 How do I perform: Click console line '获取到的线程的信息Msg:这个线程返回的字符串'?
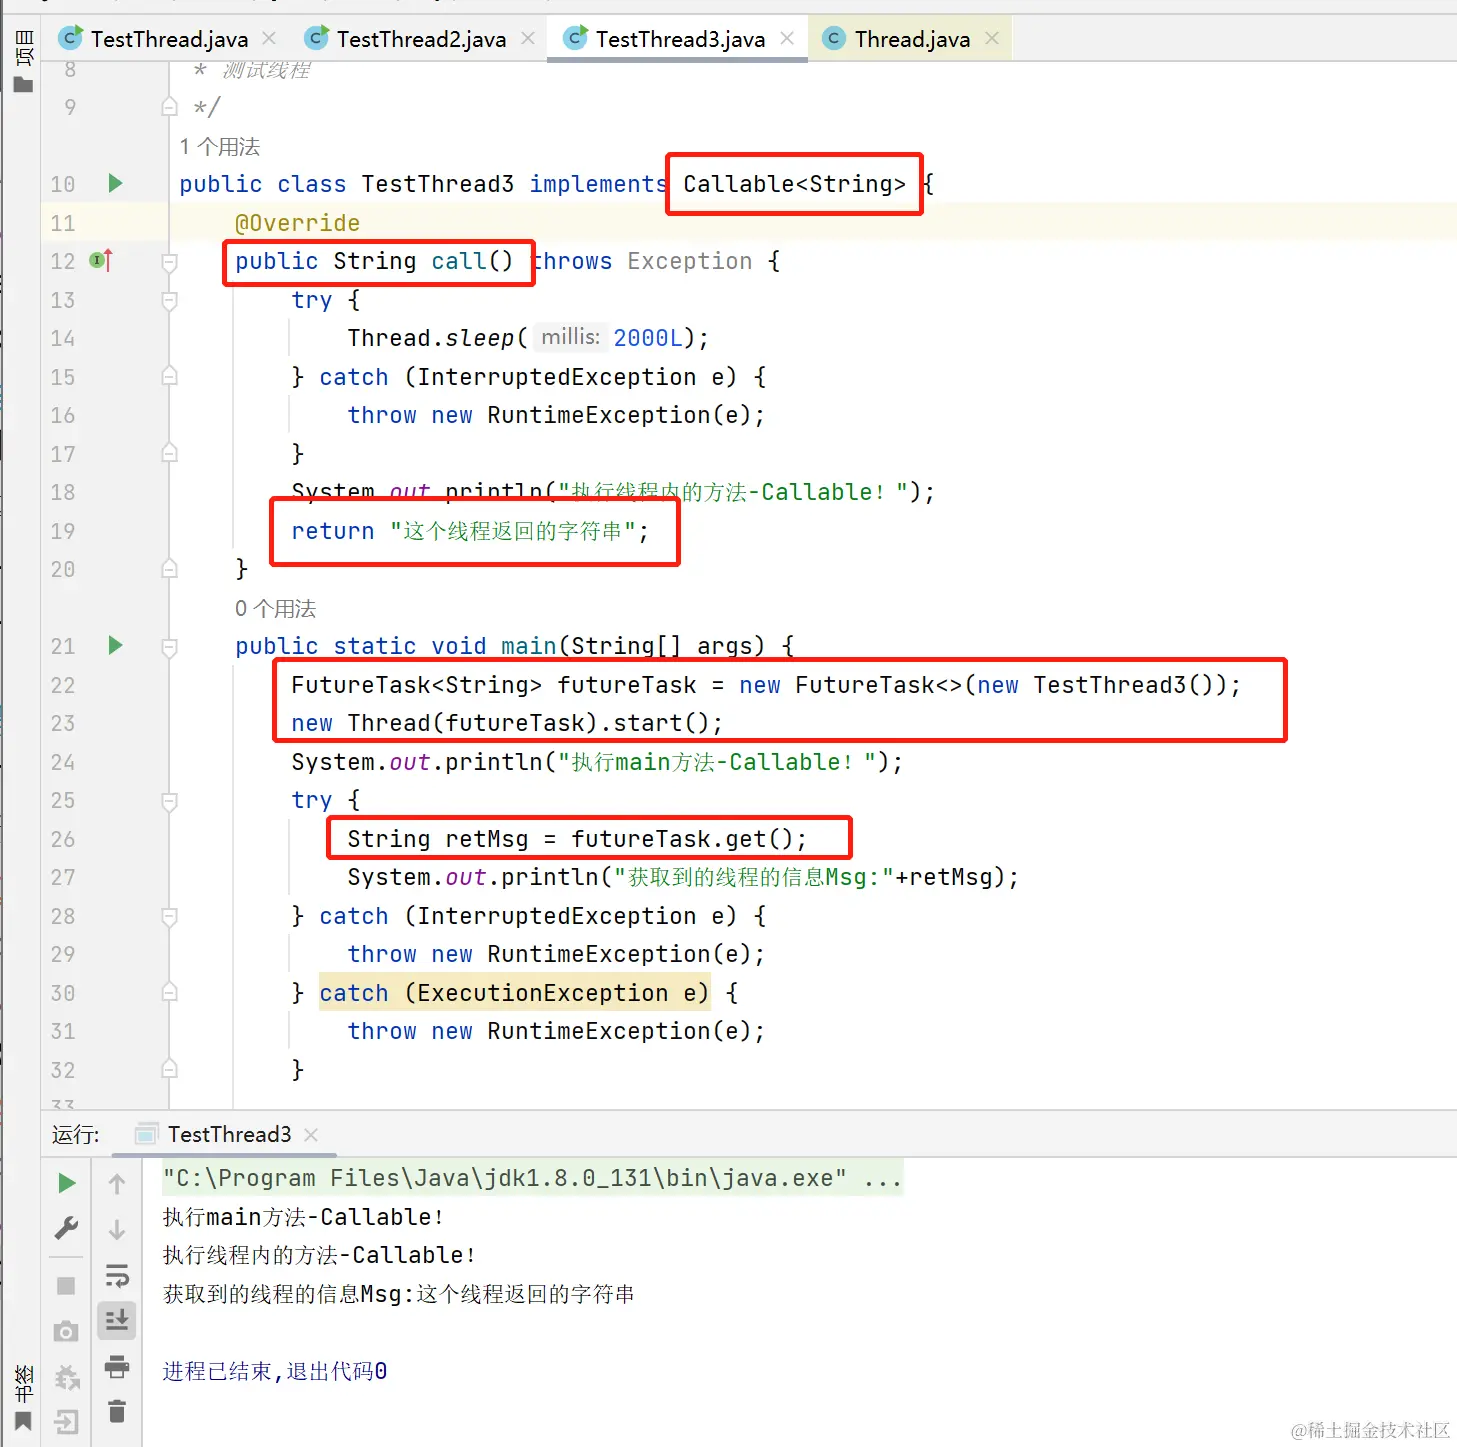coord(399,1294)
